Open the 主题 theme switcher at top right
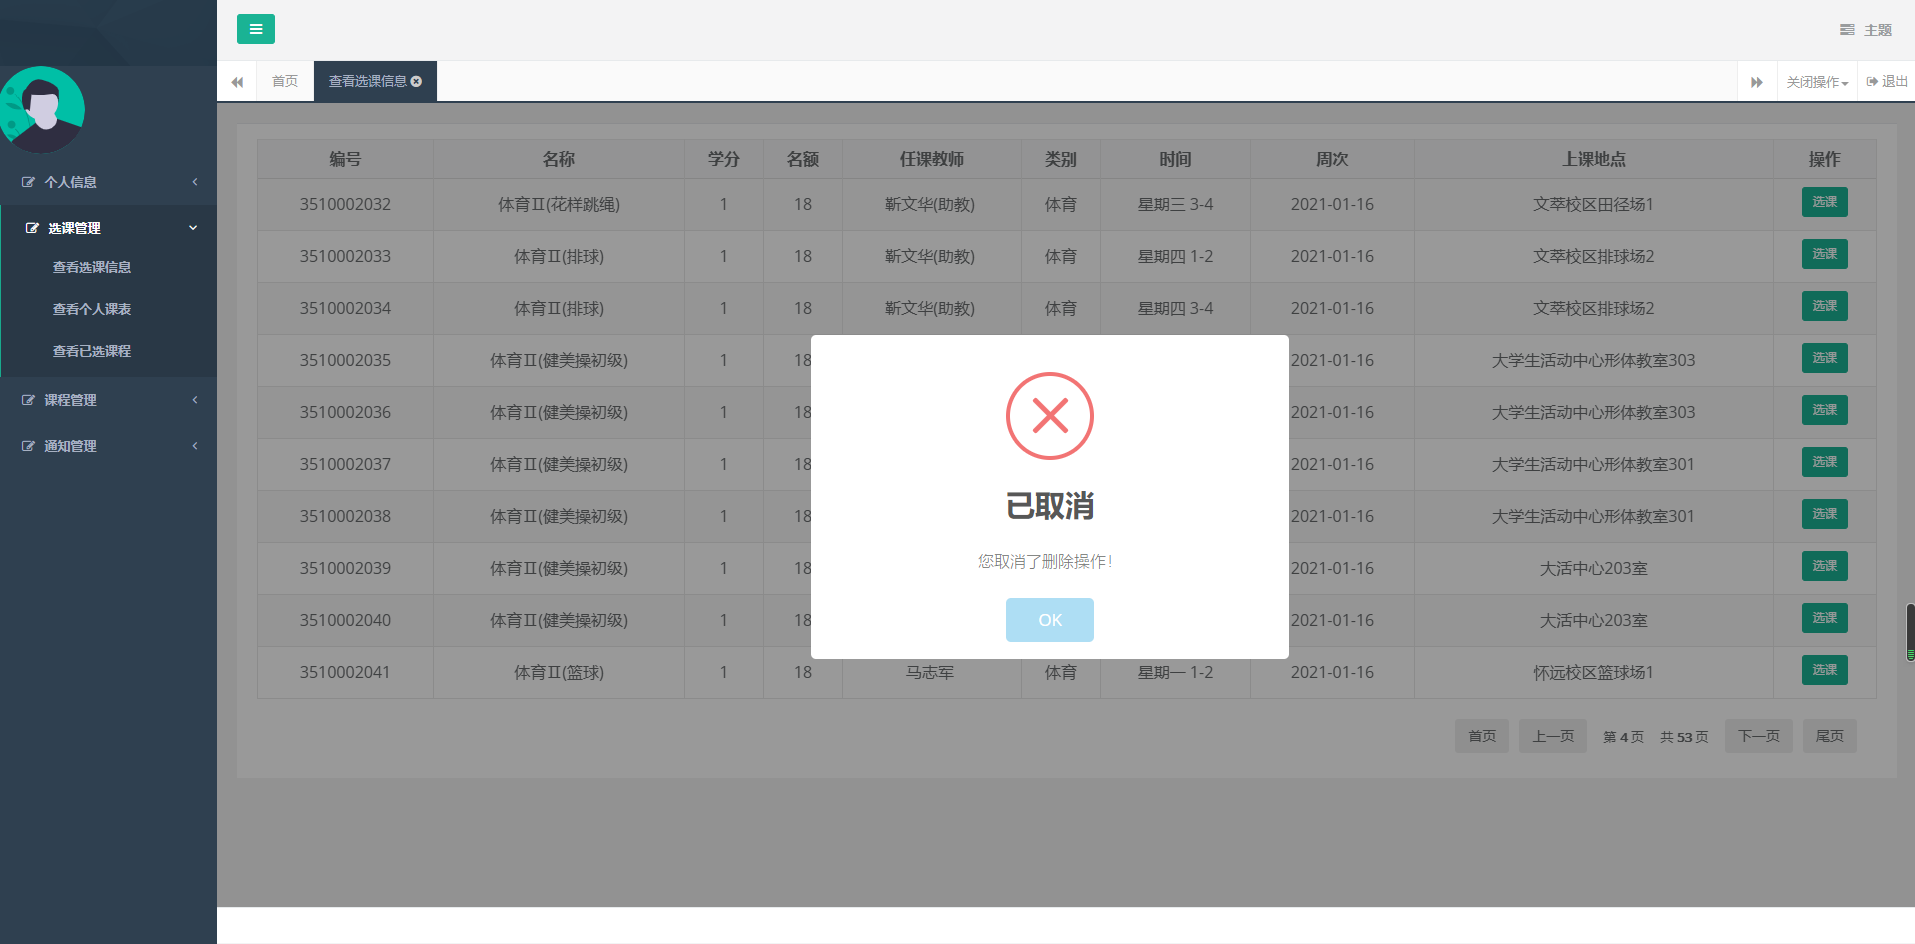This screenshot has height=944, width=1915. click(1866, 29)
